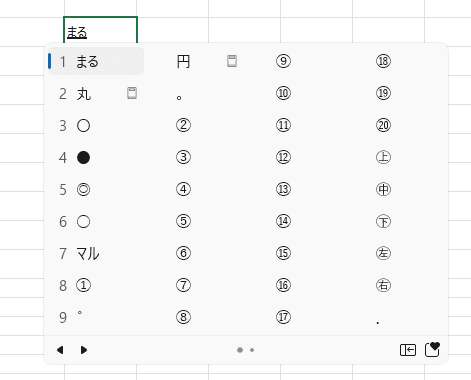Viewport: 471px width, 380px height.
Task: Collapse the expanded candidate window
Action: point(408,350)
